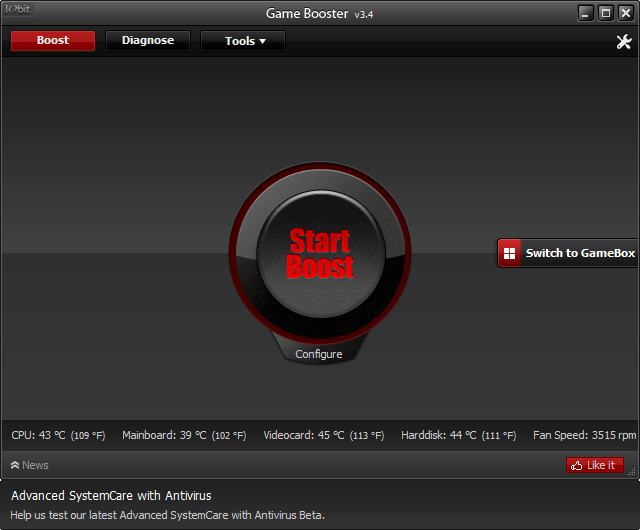Close the Game Booster window
Image resolution: width=640 pixels, height=530 pixels.
tap(625, 13)
